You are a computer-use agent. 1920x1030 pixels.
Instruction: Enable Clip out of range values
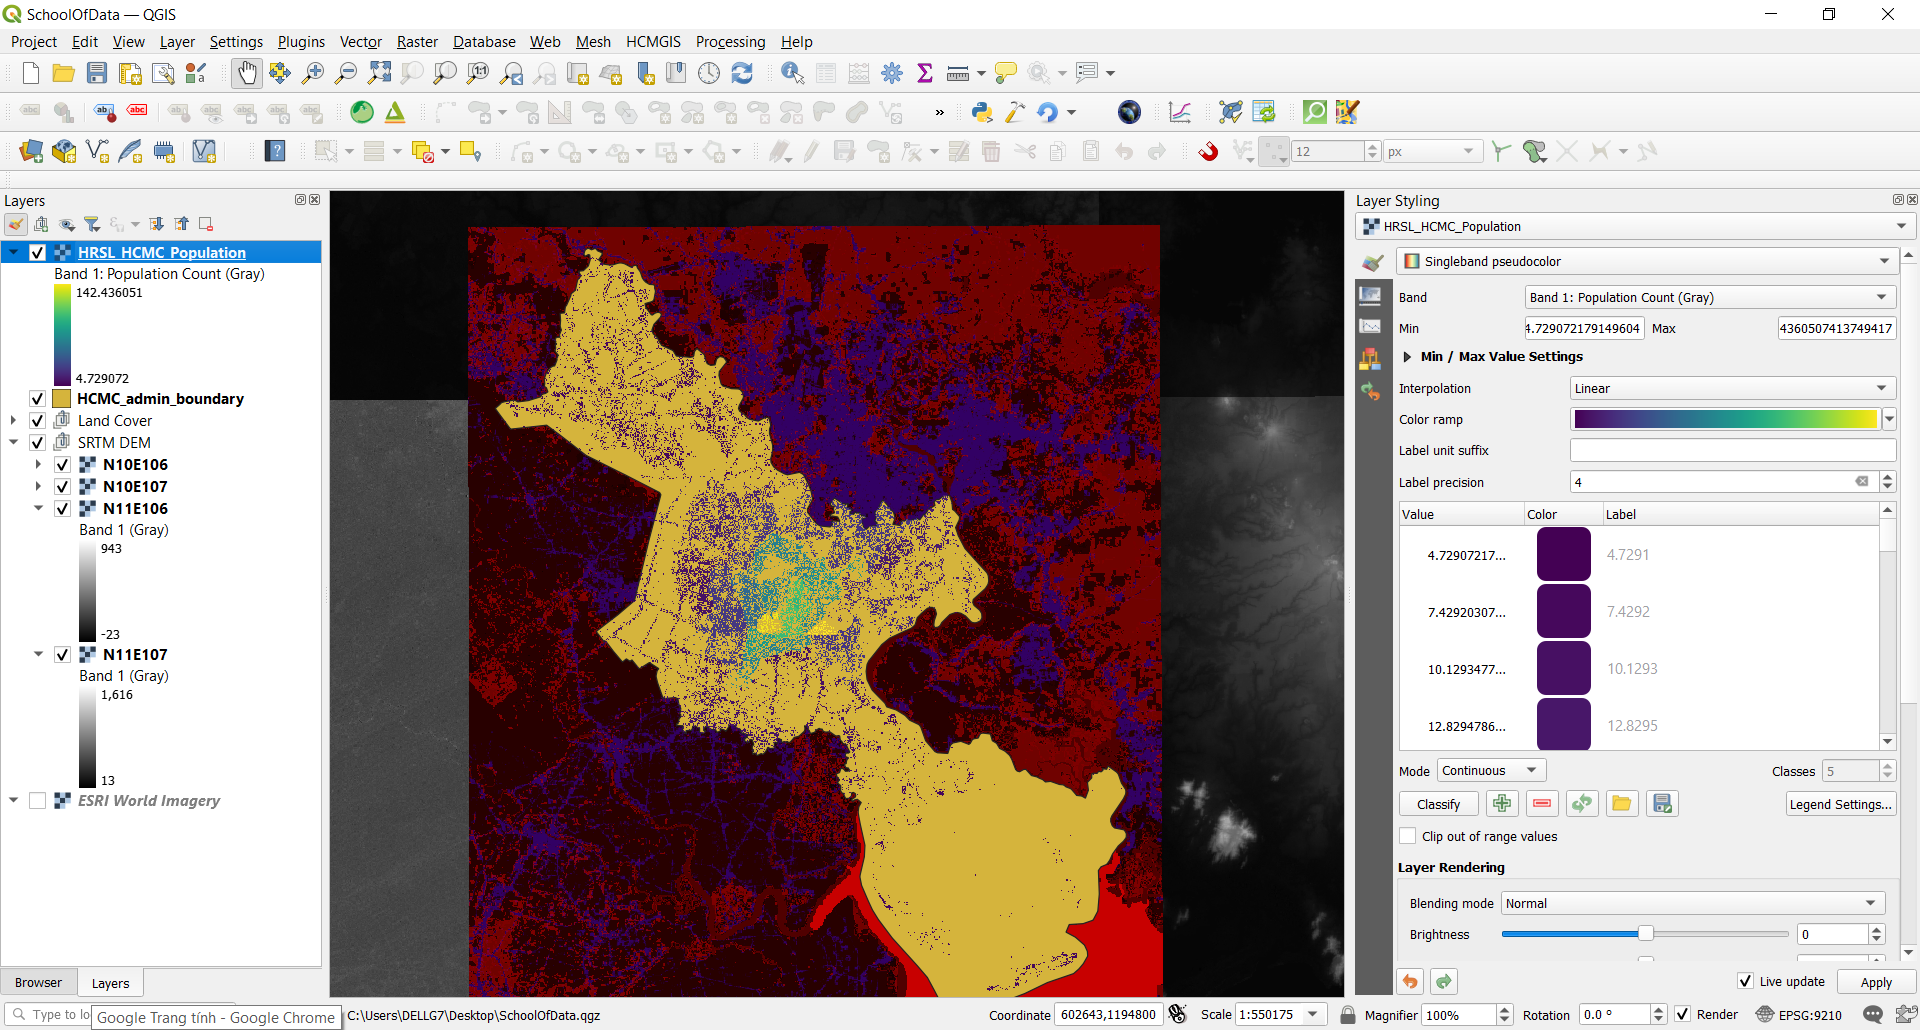pos(1408,837)
